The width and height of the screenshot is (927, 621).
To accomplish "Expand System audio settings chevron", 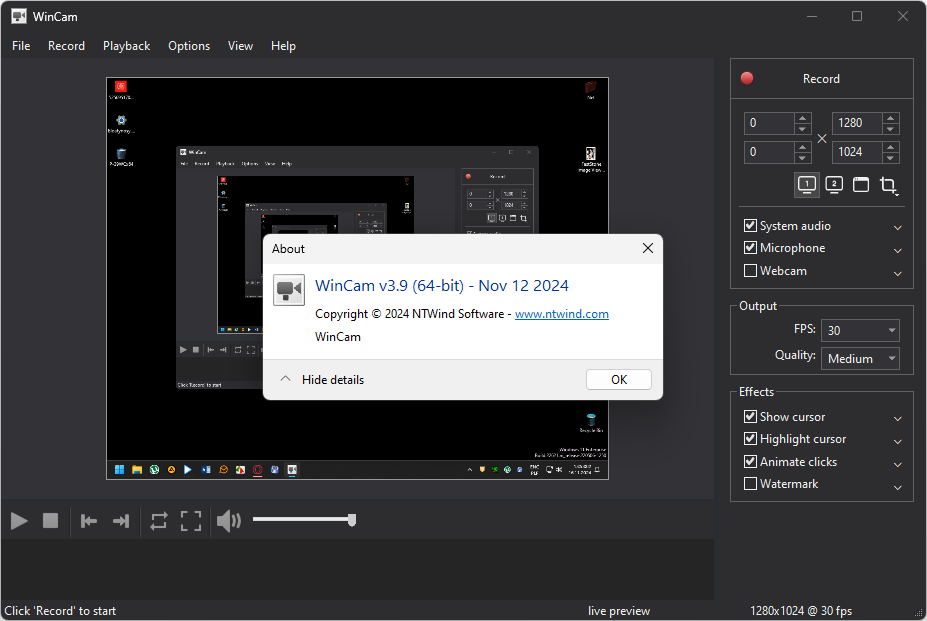I will (897, 228).
